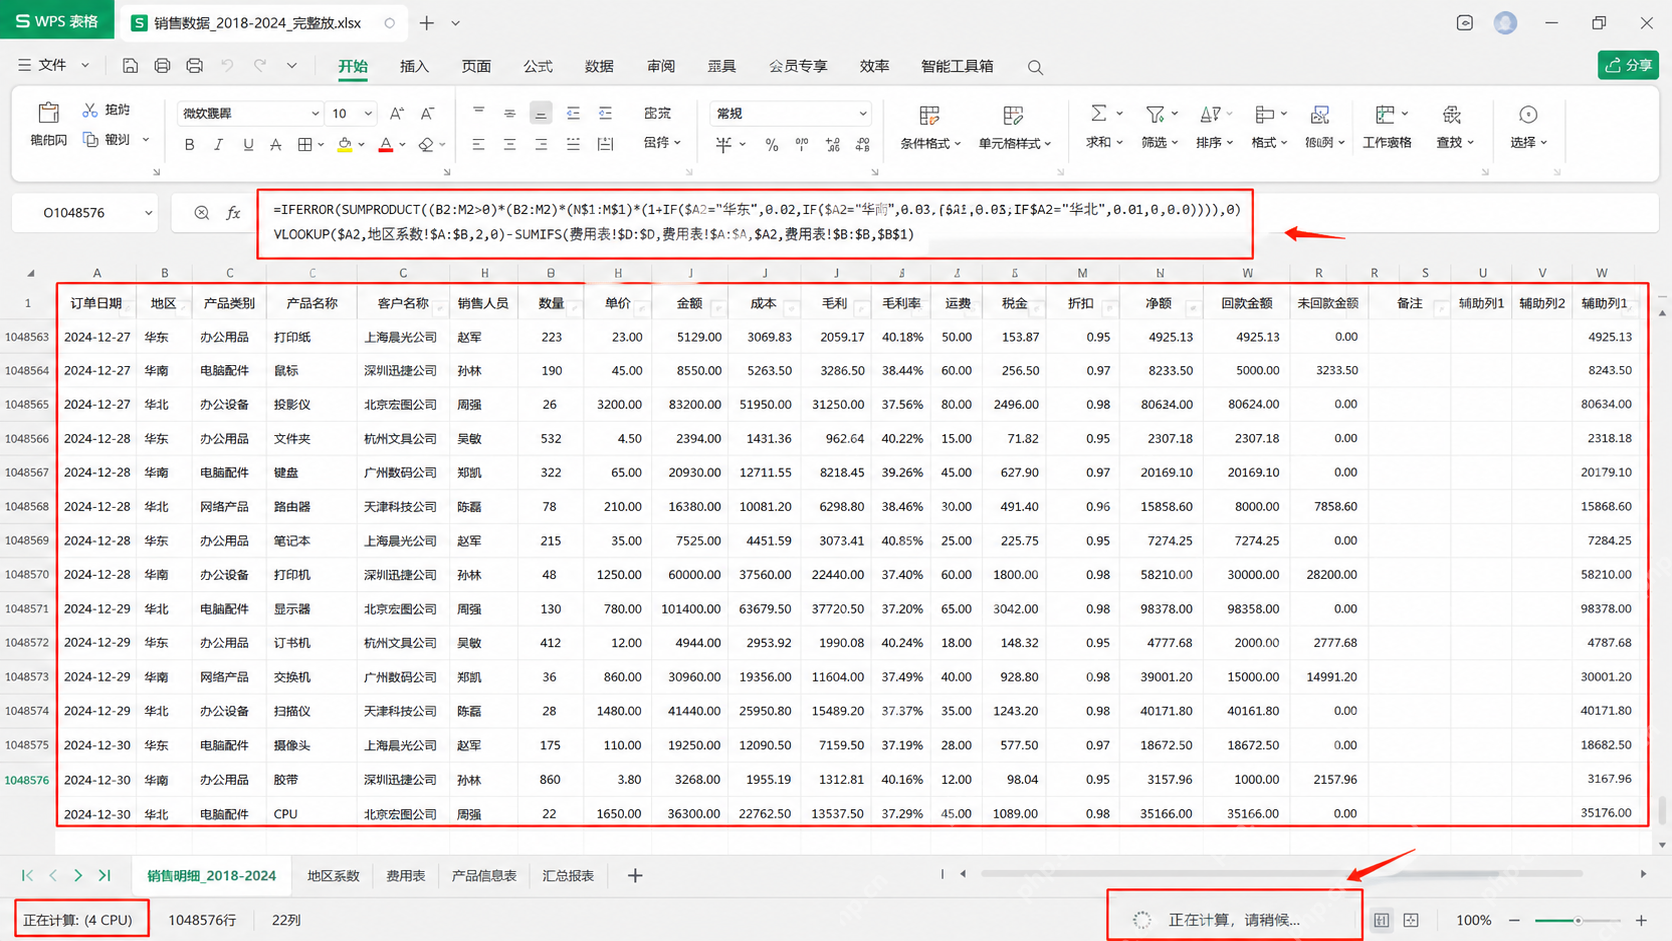
Task: Toggle italic formatting
Action: 218,145
